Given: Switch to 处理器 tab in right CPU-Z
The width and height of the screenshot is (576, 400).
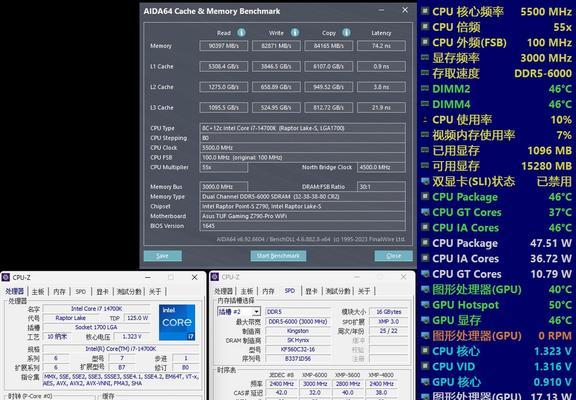Looking at the screenshot, I should (223, 291).
